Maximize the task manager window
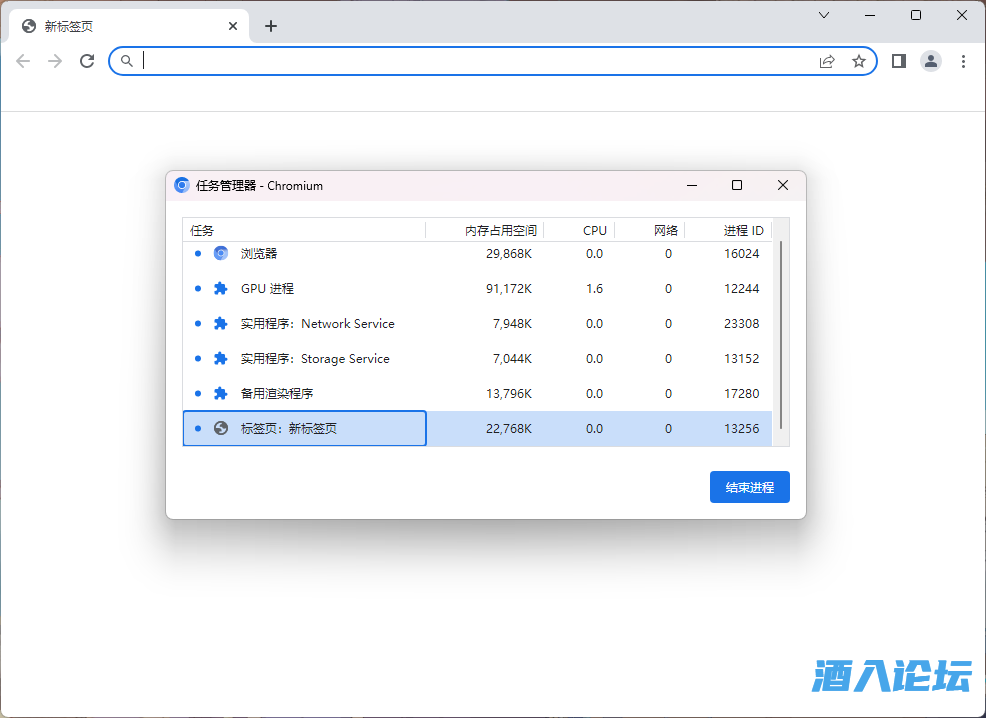 point(737,185)
